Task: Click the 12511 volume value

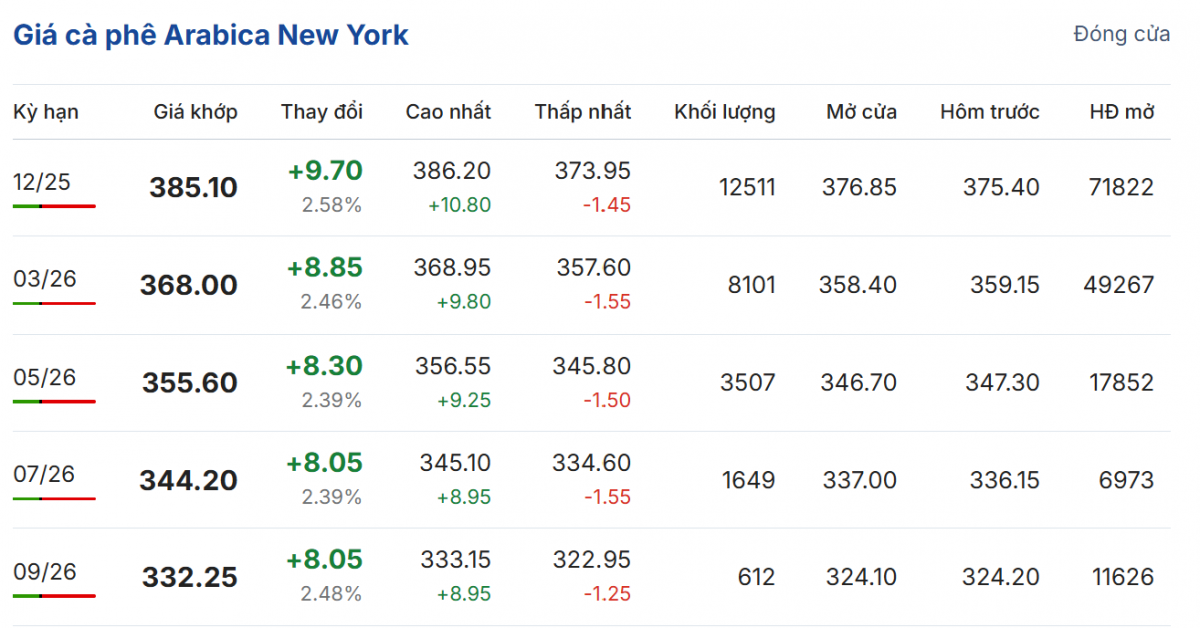Action: click(x=747, y=187)
